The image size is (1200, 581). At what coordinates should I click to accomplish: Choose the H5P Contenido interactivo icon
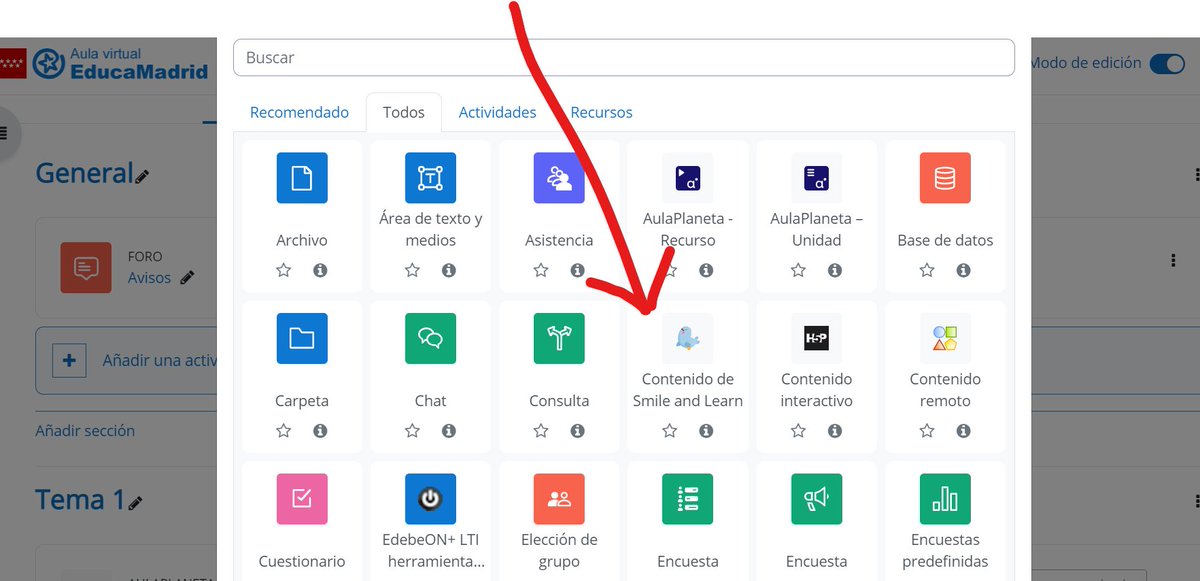816,339
